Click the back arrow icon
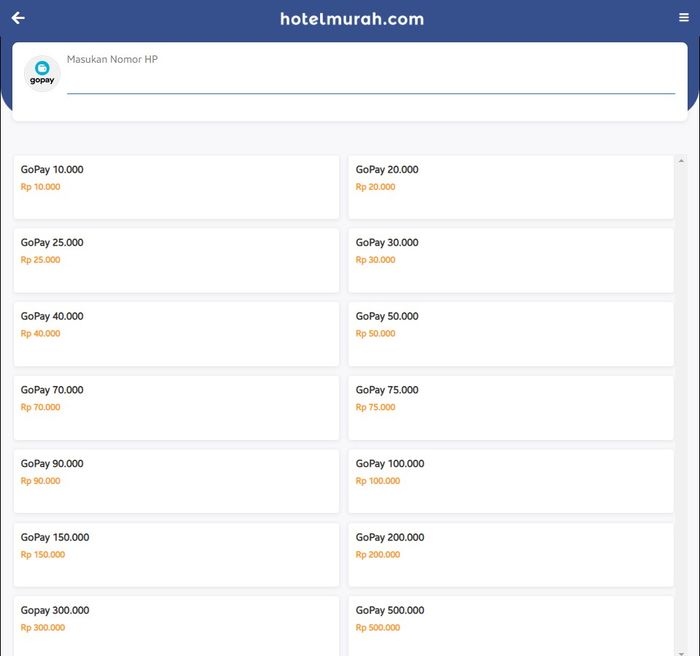Image resolution: width=700 pixels, height=656 pixels. pos(18,18)
